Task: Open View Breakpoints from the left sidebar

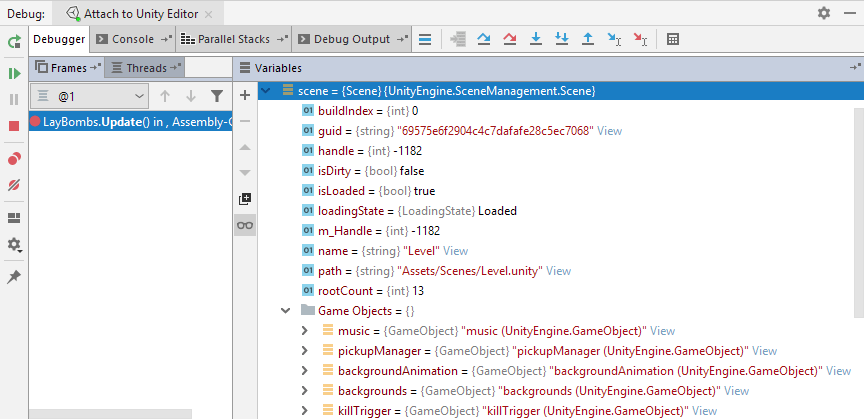Action: click(x=14, y=159)
